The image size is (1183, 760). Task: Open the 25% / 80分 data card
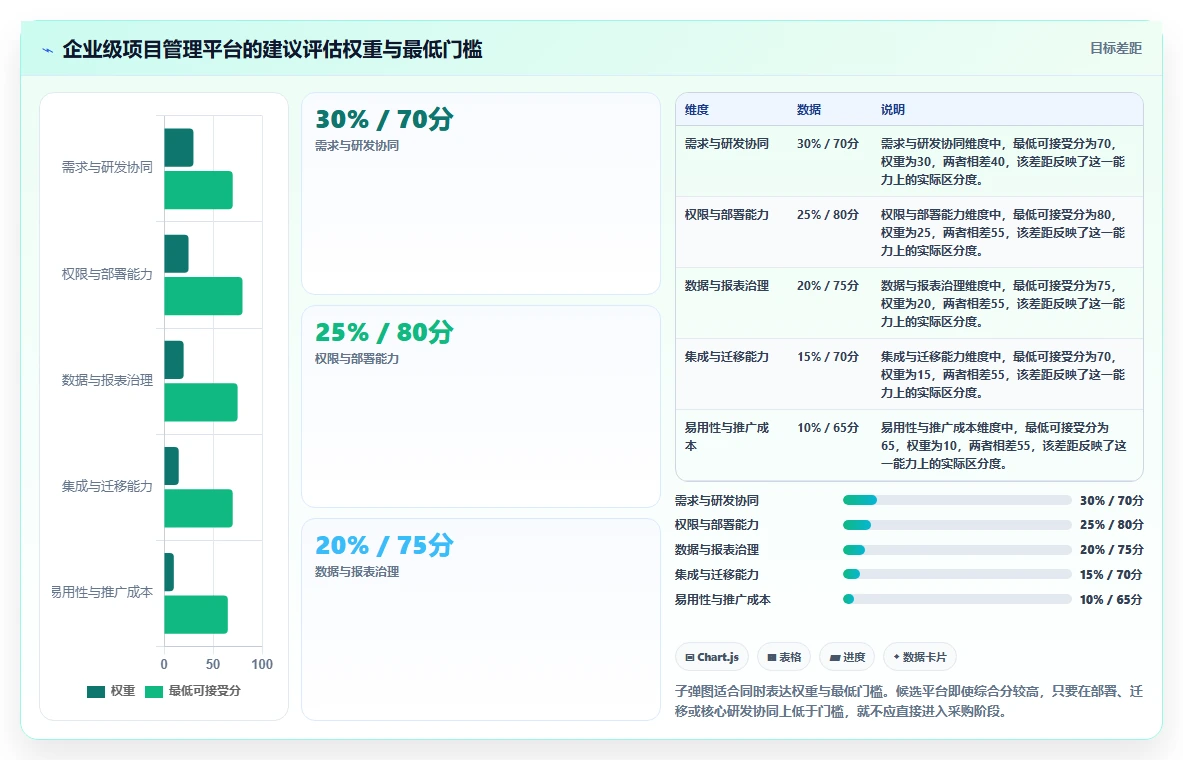[x=481, y=406]
